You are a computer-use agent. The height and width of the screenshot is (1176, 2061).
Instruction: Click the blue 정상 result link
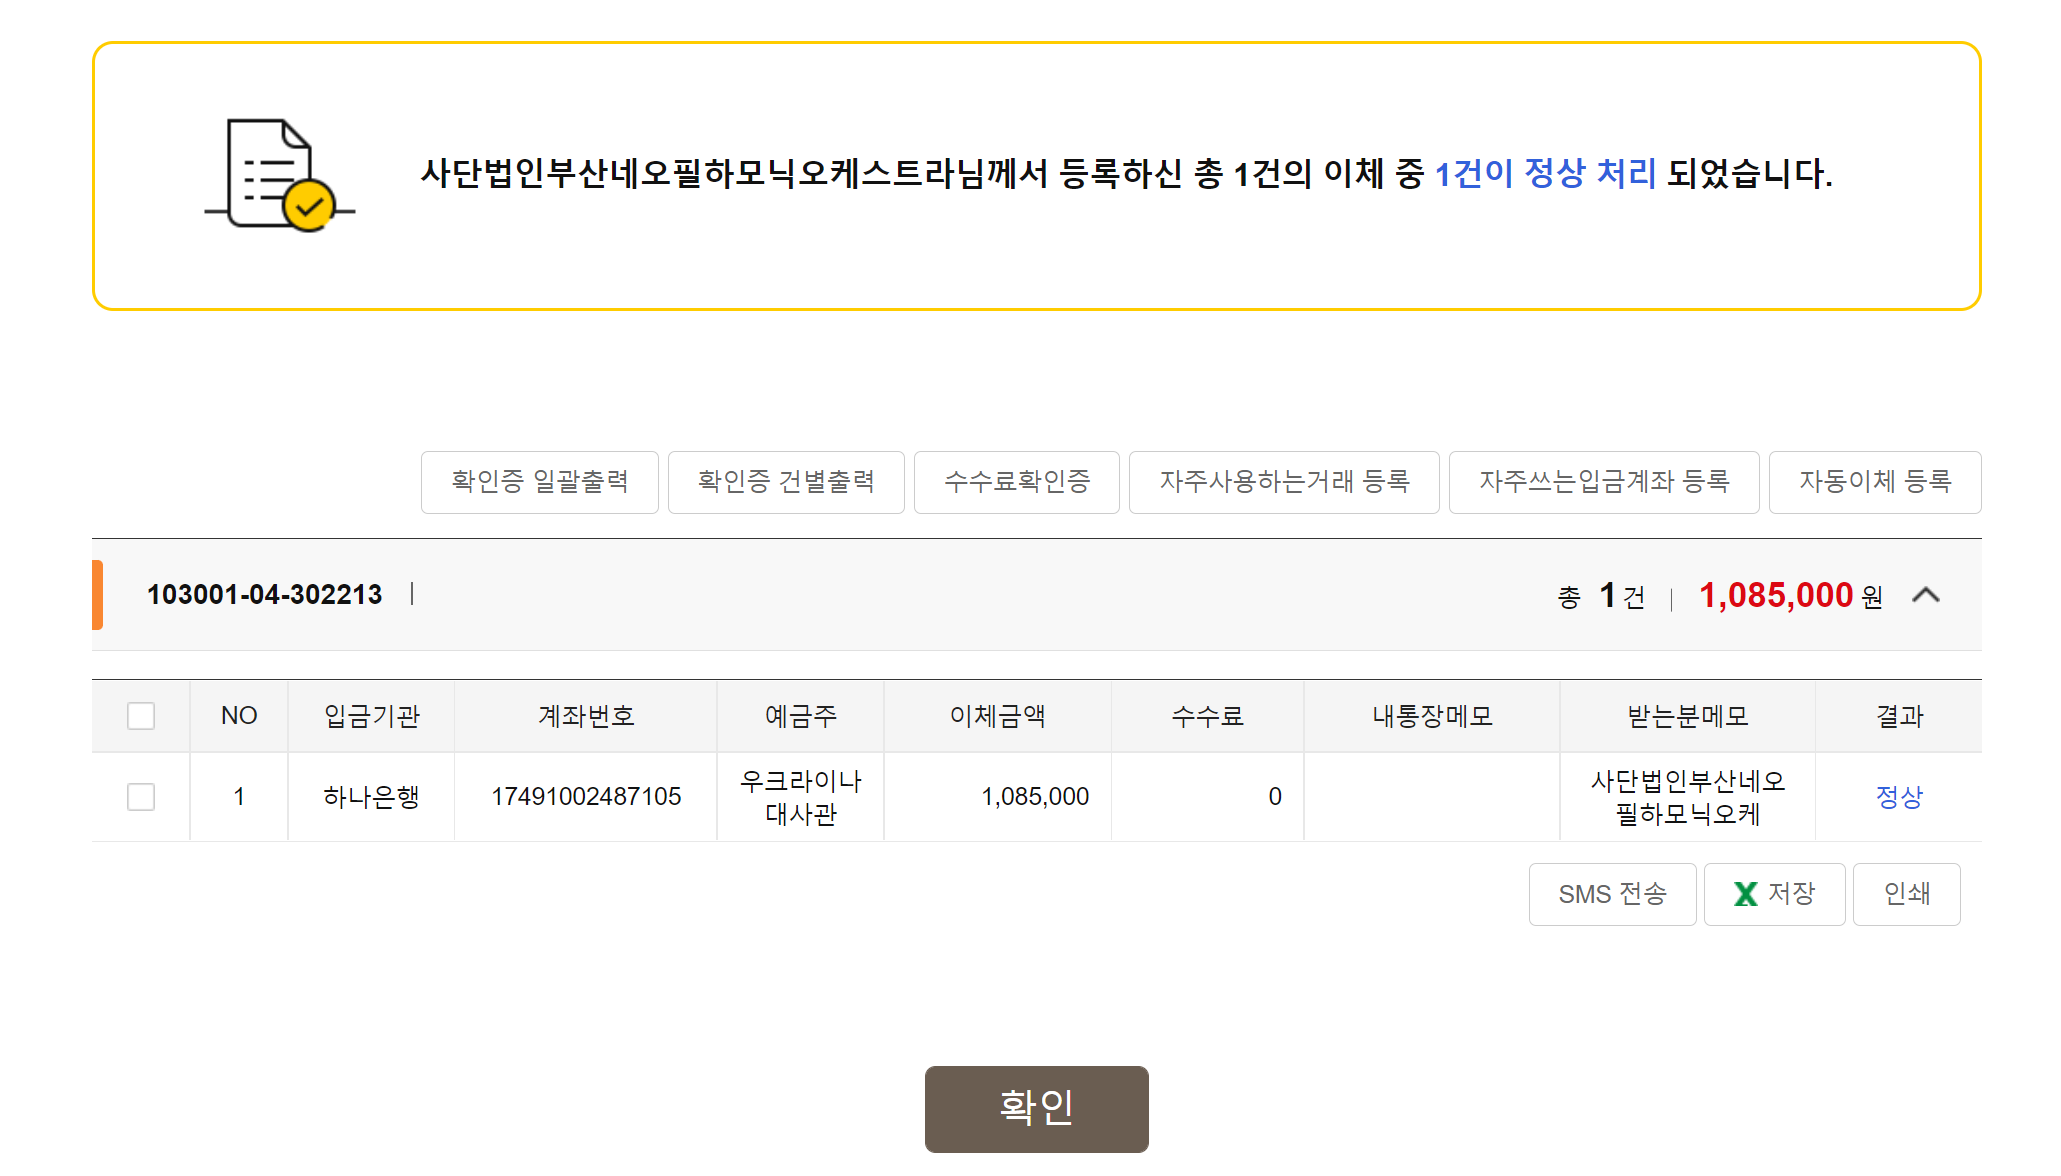tap(1898, 797)
